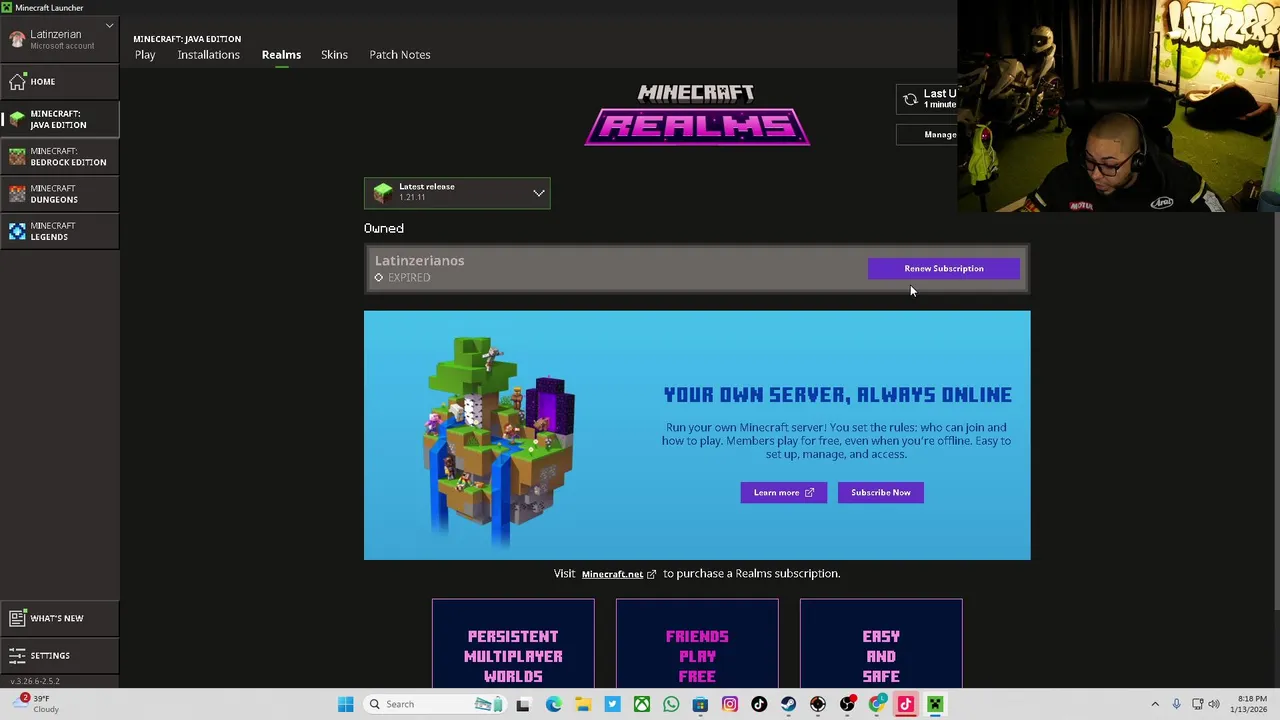Open the weather widget showing 39°F
Screen dimensions: 1280x720
(x=36, y=704)
